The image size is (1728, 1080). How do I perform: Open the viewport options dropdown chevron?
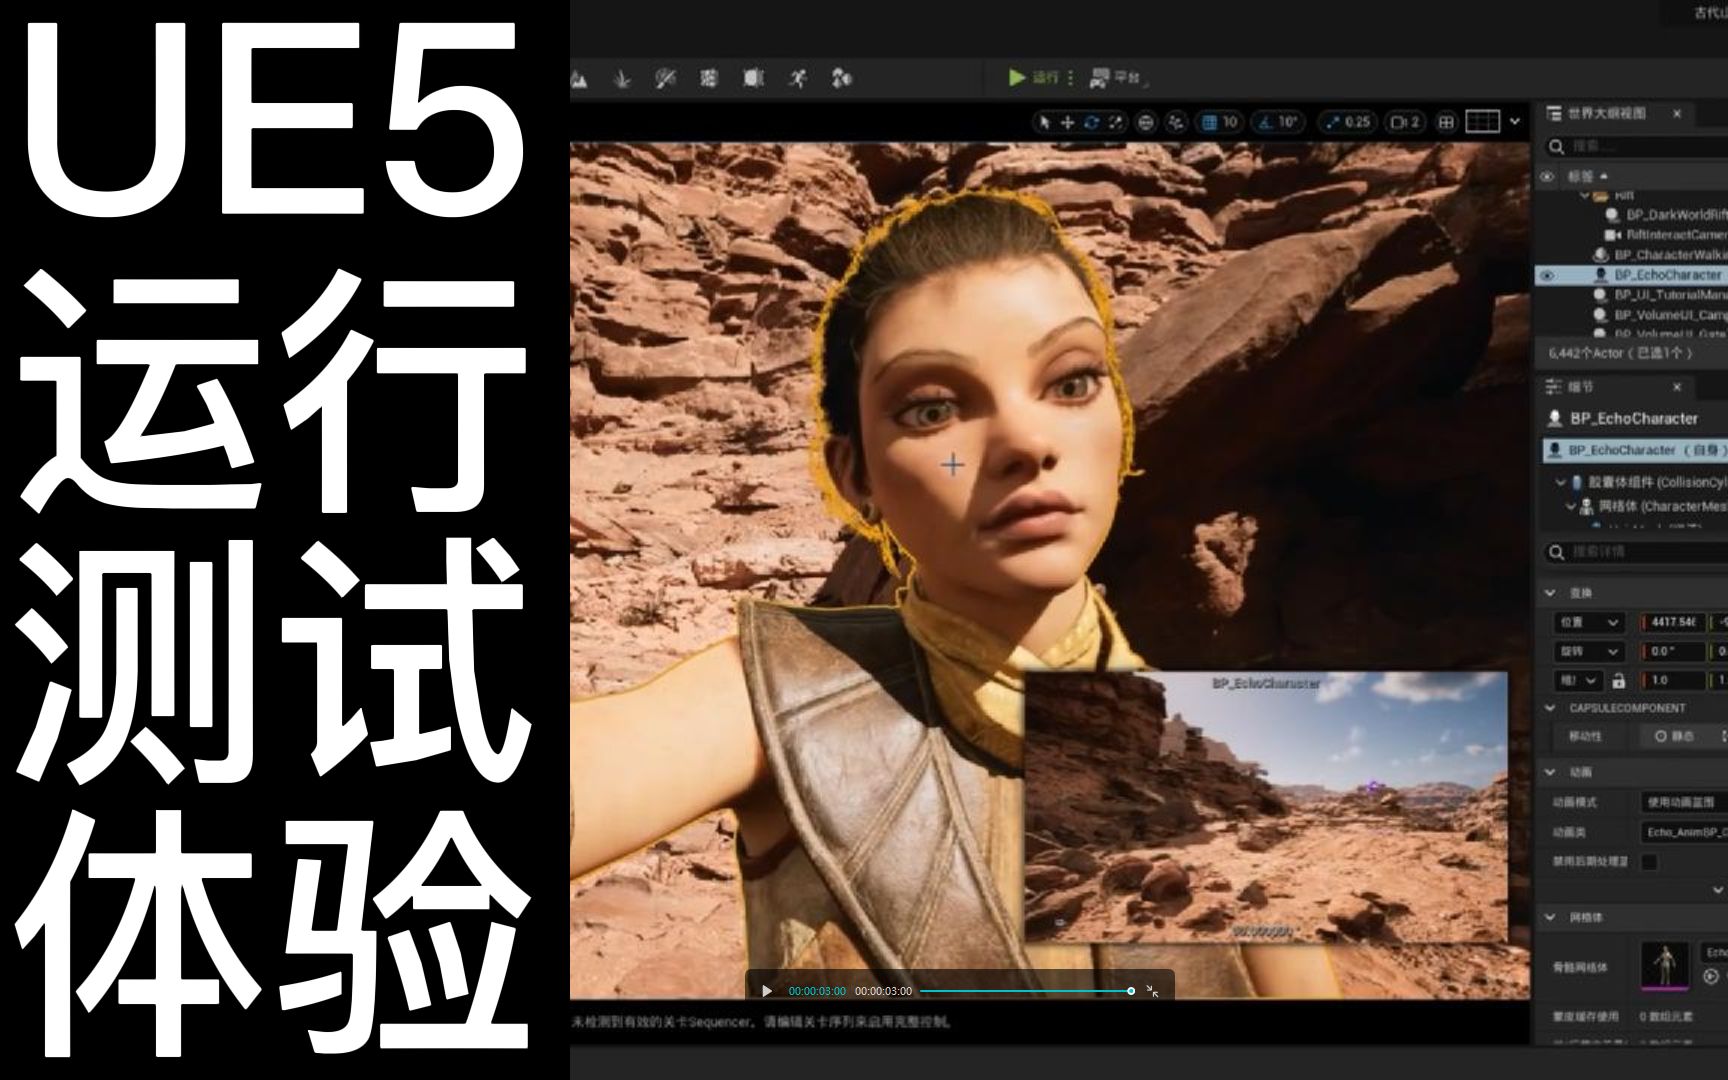(x=1513, y=122)
